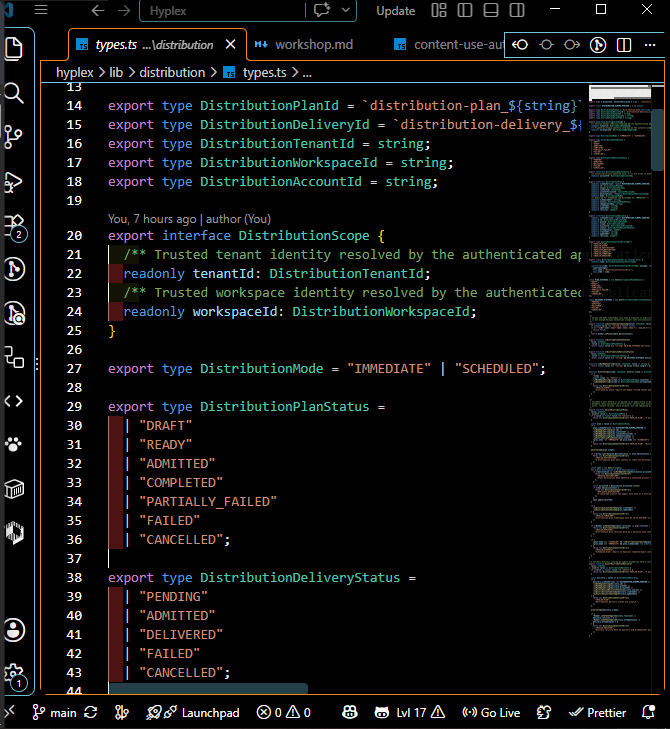670x729 pixels.
Task: Toggle the bottom panel visibility
Action: coord(491,10)
